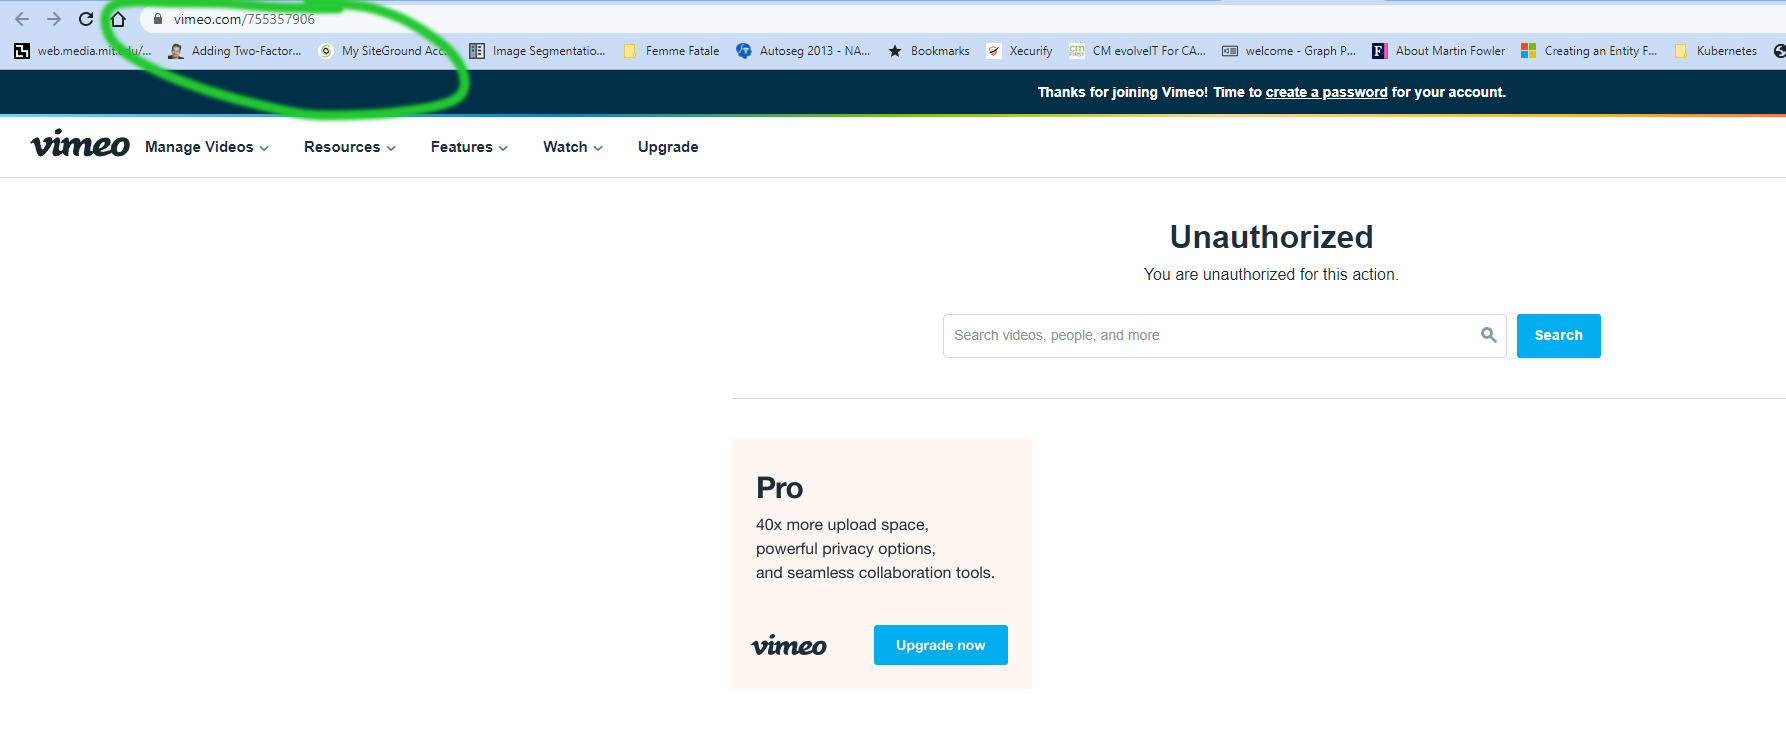Click the '40x more upload space,' text
Viewport: 1786px width, 741px height.
point(842,525)
